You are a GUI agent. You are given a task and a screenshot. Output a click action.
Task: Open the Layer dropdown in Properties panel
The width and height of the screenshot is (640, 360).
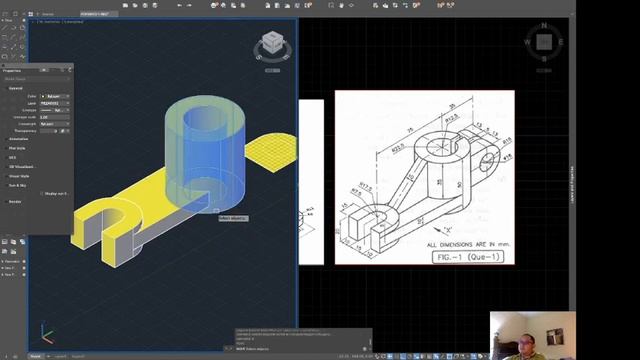coord(55,103)
